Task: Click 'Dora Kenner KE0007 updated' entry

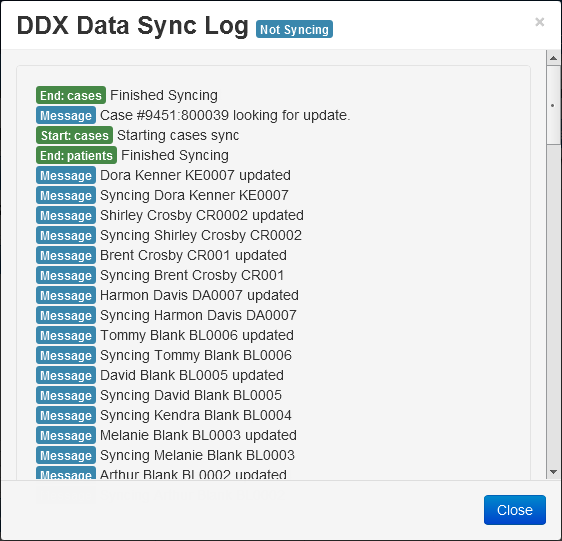Action: 195,175
